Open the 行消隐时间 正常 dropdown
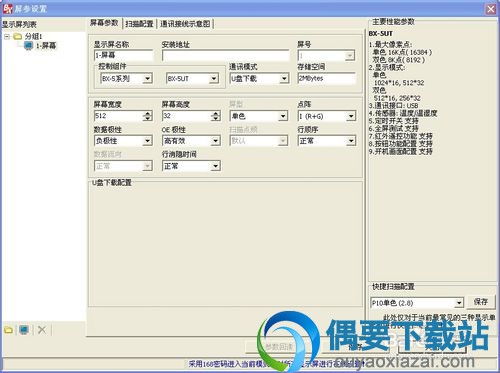Screen dimensions: 500x373 coord(215,166)
